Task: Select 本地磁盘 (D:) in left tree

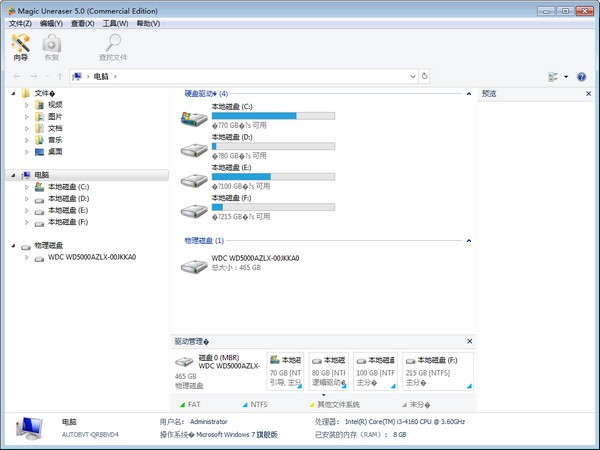Action: (68, 199)
